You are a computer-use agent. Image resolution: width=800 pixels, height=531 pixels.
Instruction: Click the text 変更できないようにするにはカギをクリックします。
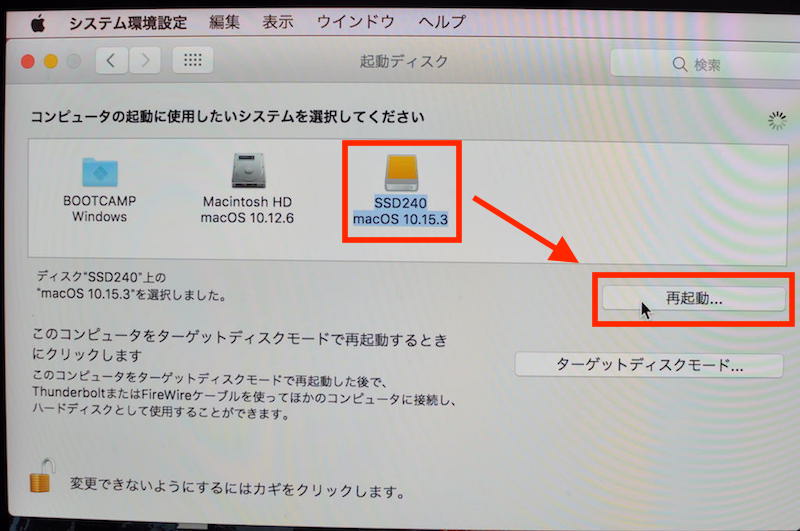pos(237,487)
